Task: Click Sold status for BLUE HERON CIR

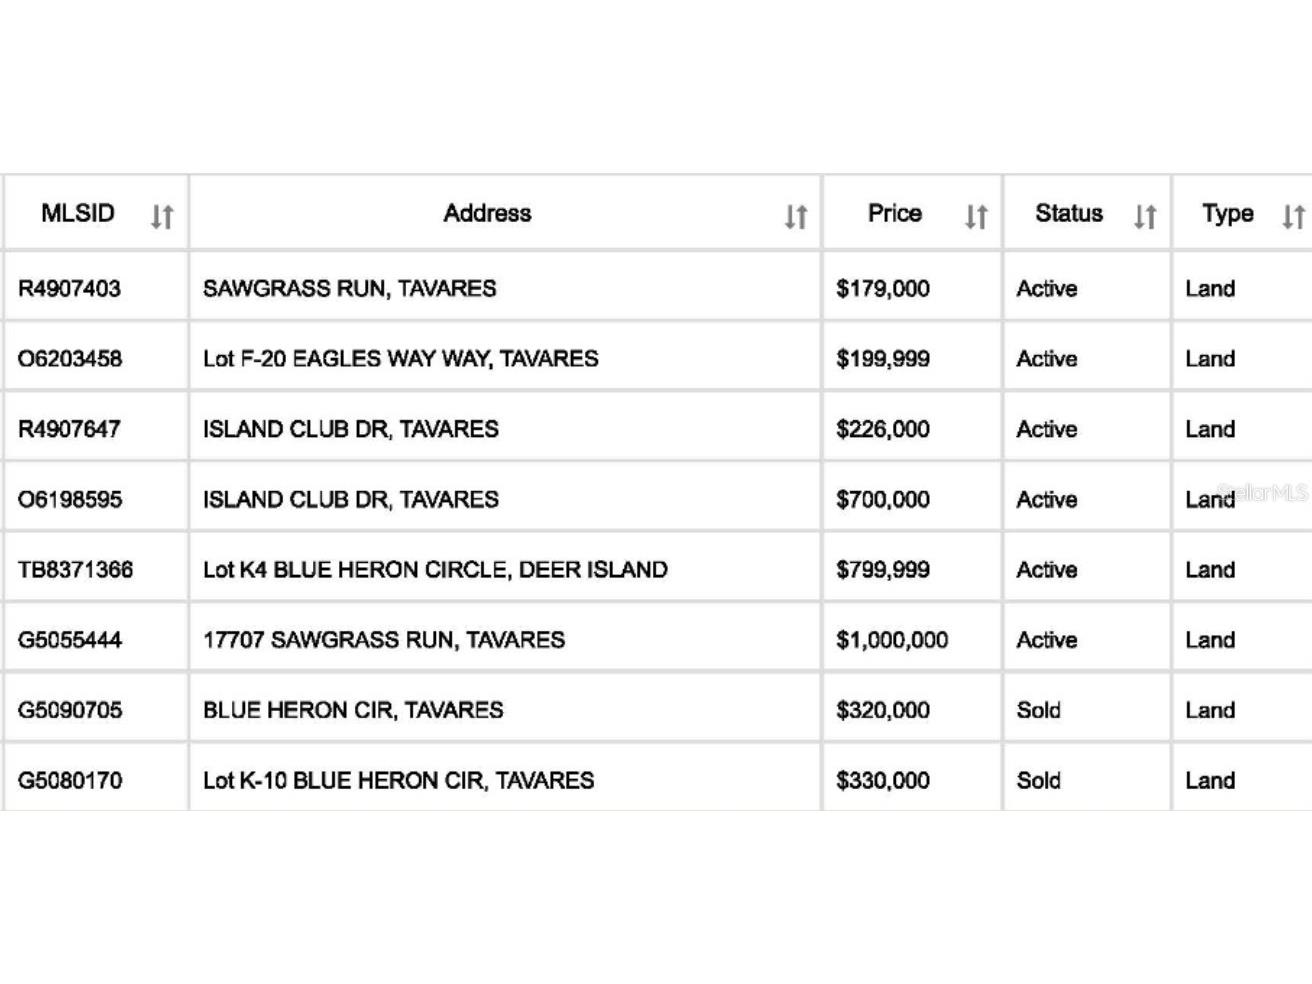Action: [1038, 710]
